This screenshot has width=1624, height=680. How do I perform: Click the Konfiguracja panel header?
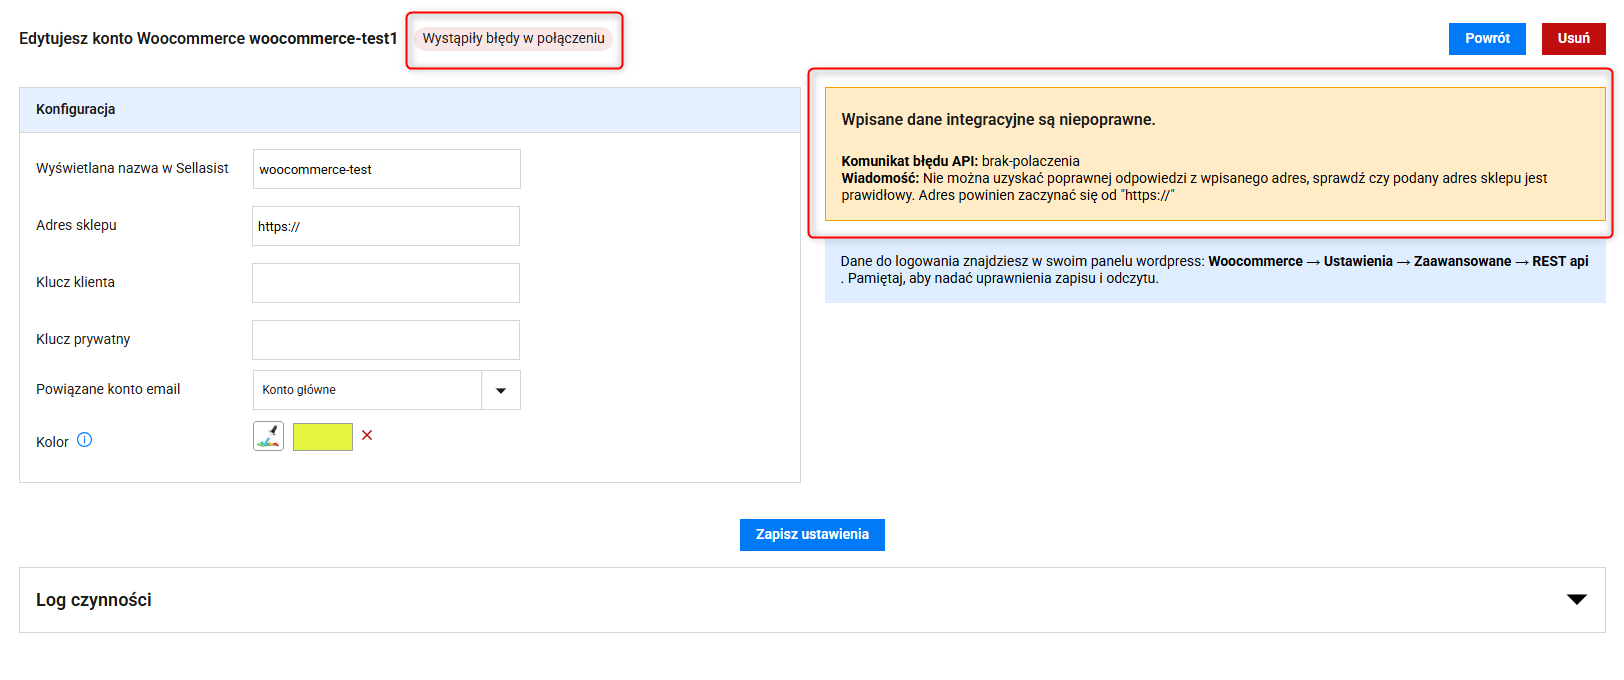(410, 110)
